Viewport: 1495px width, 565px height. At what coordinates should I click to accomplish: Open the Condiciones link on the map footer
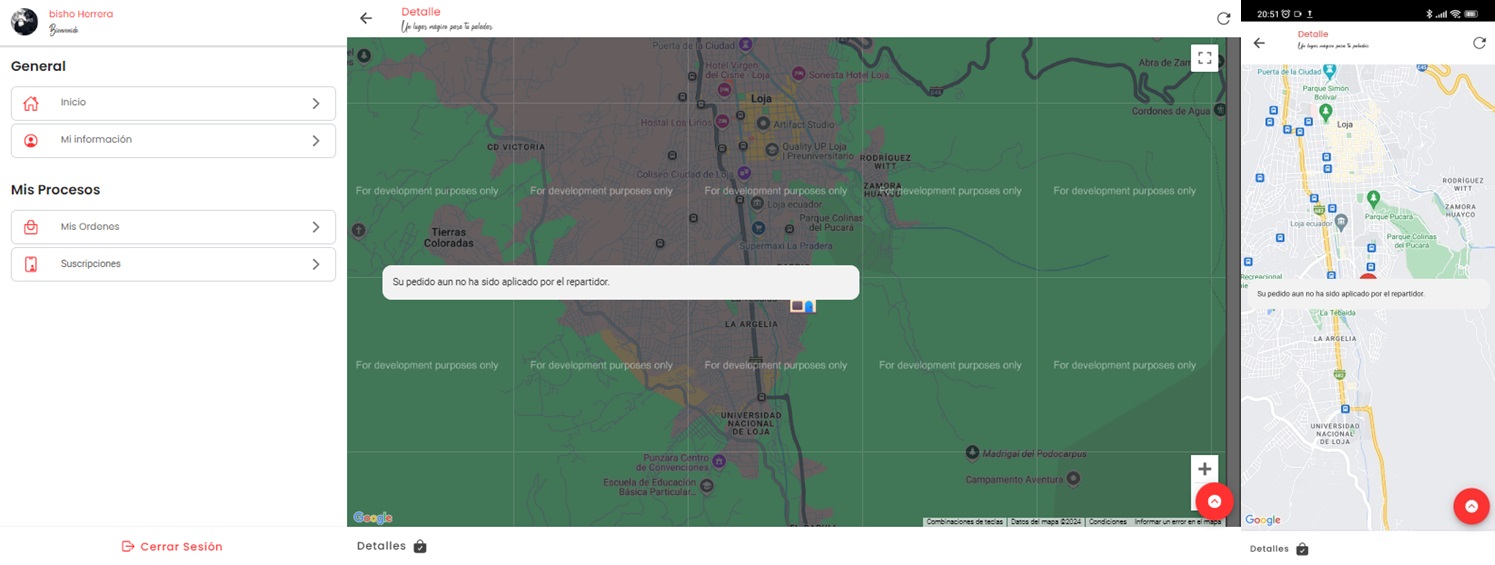pyautogui.click(x=1107, y=522)
